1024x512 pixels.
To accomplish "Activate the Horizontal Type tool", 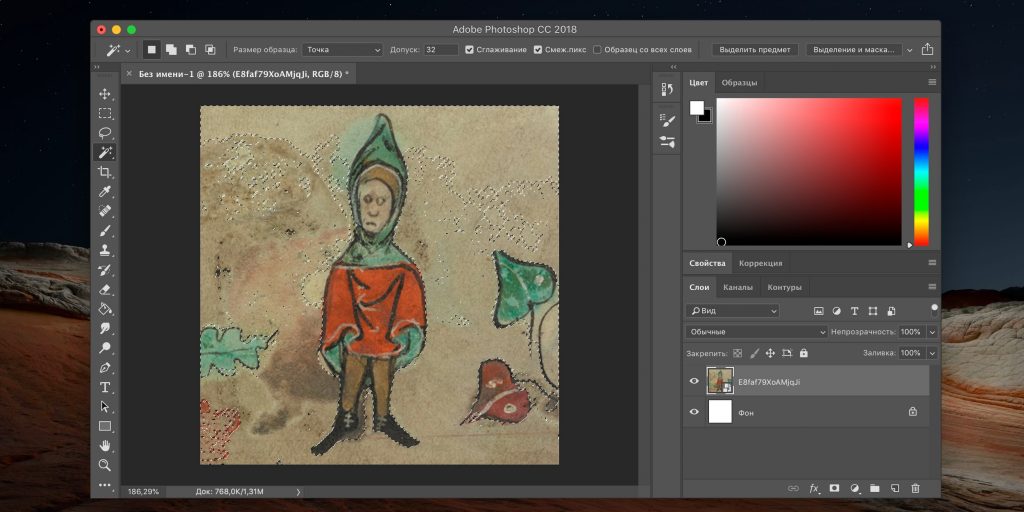I will [x=105, y=387].
